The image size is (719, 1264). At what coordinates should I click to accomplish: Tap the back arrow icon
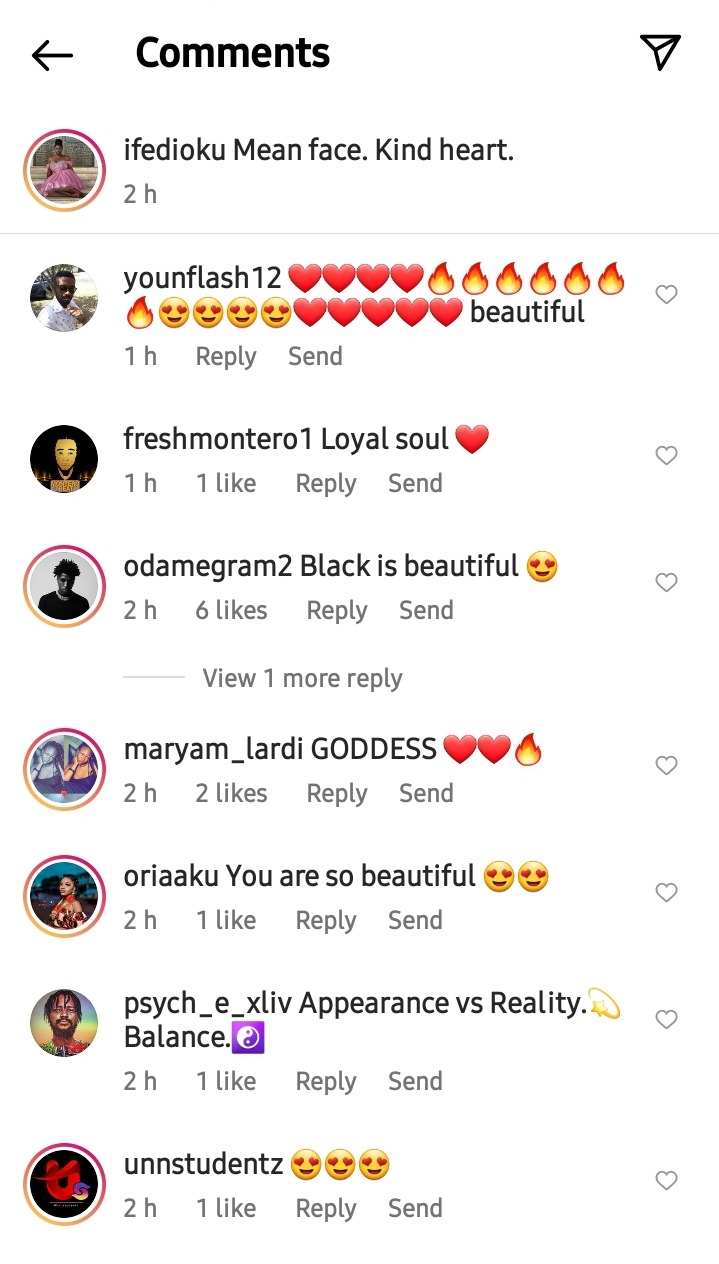click(53, 55)
